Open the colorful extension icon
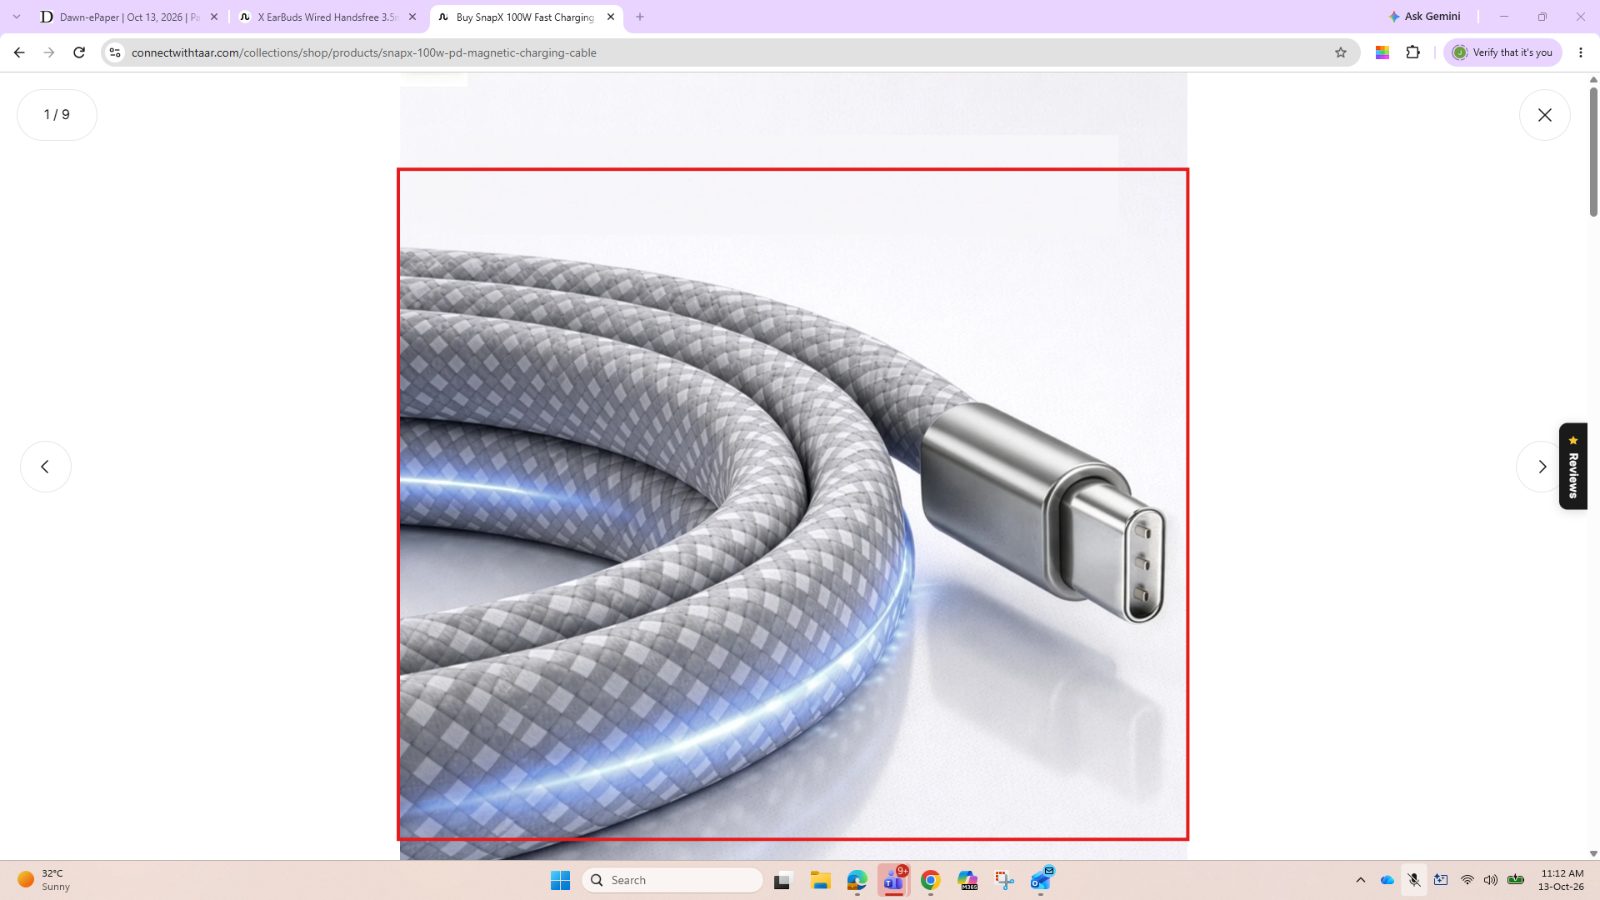Image resolution: width=1600 pixels, height=900 pixels. pyautogui.click(x=1382, y=53)
